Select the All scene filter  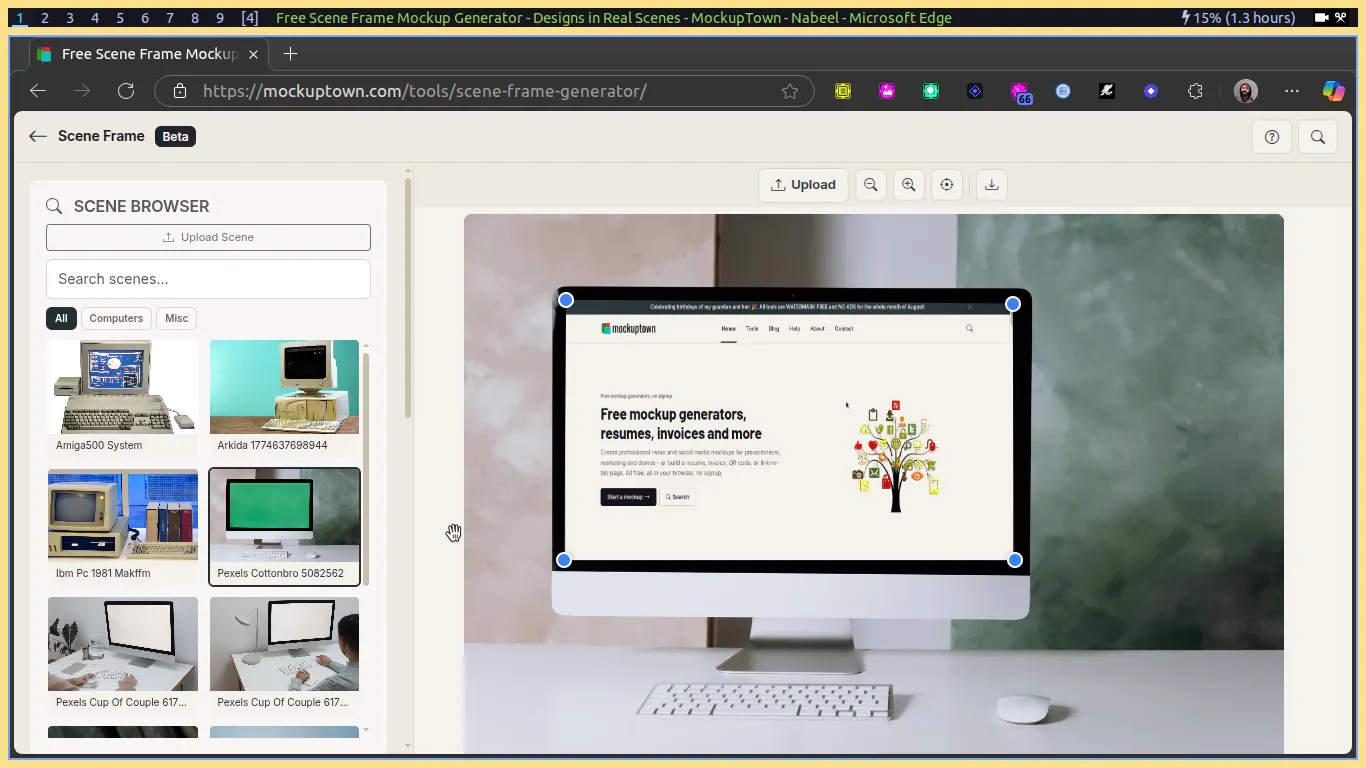61,318
